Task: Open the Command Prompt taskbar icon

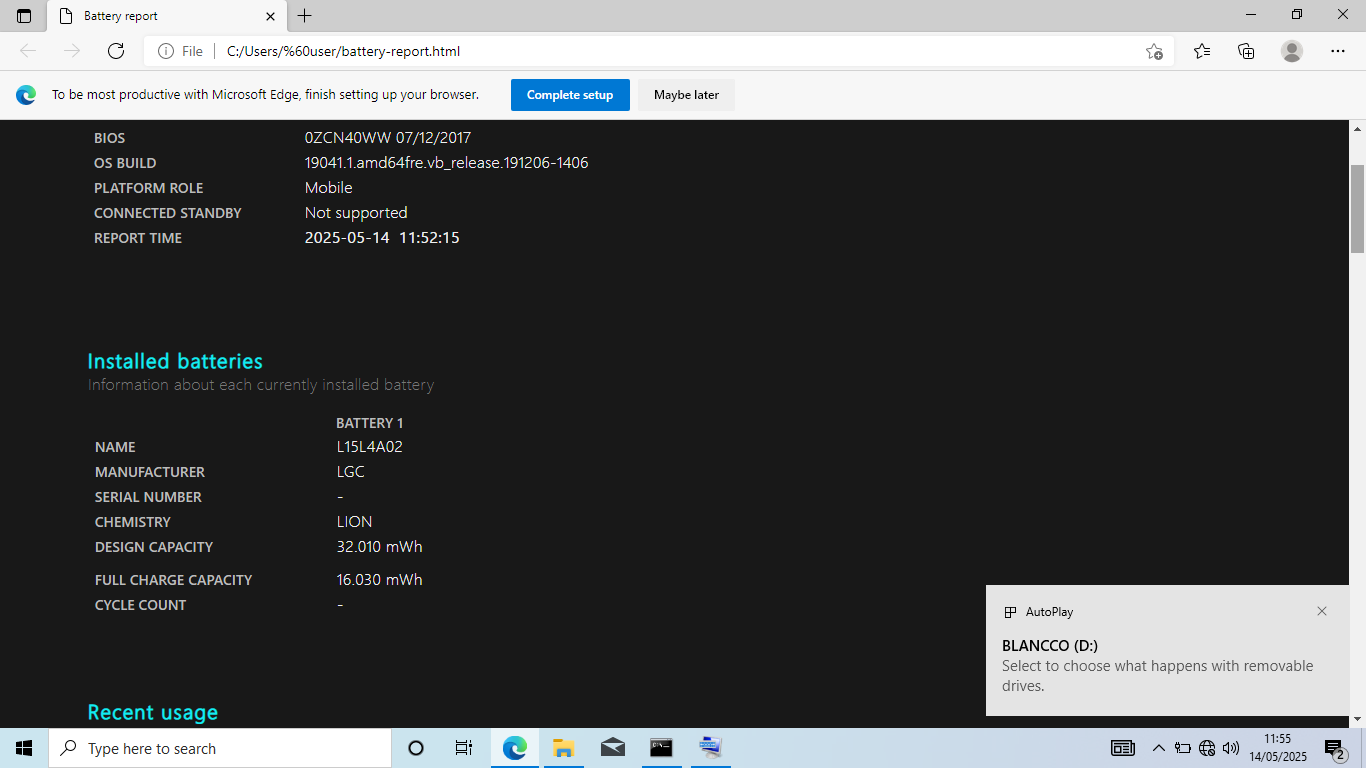Action: [661, 748]
